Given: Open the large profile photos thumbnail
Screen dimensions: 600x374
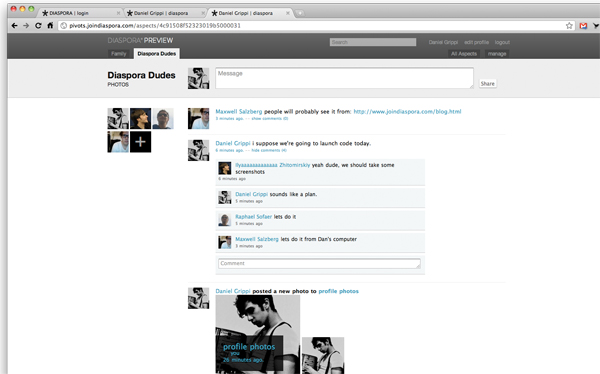Looking at the screenshot, I should coord(258,334).
